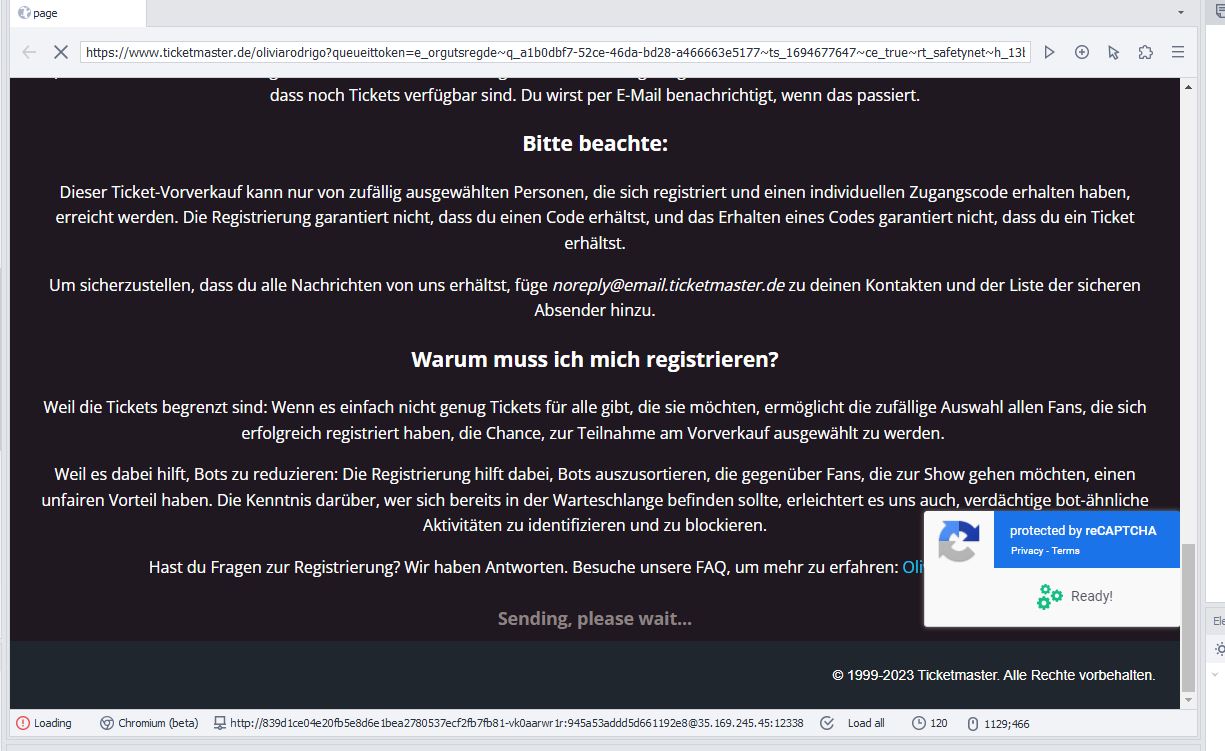Click the green gears Ready! icon
Screen dimensions: 1225x751
(1049, 596)
